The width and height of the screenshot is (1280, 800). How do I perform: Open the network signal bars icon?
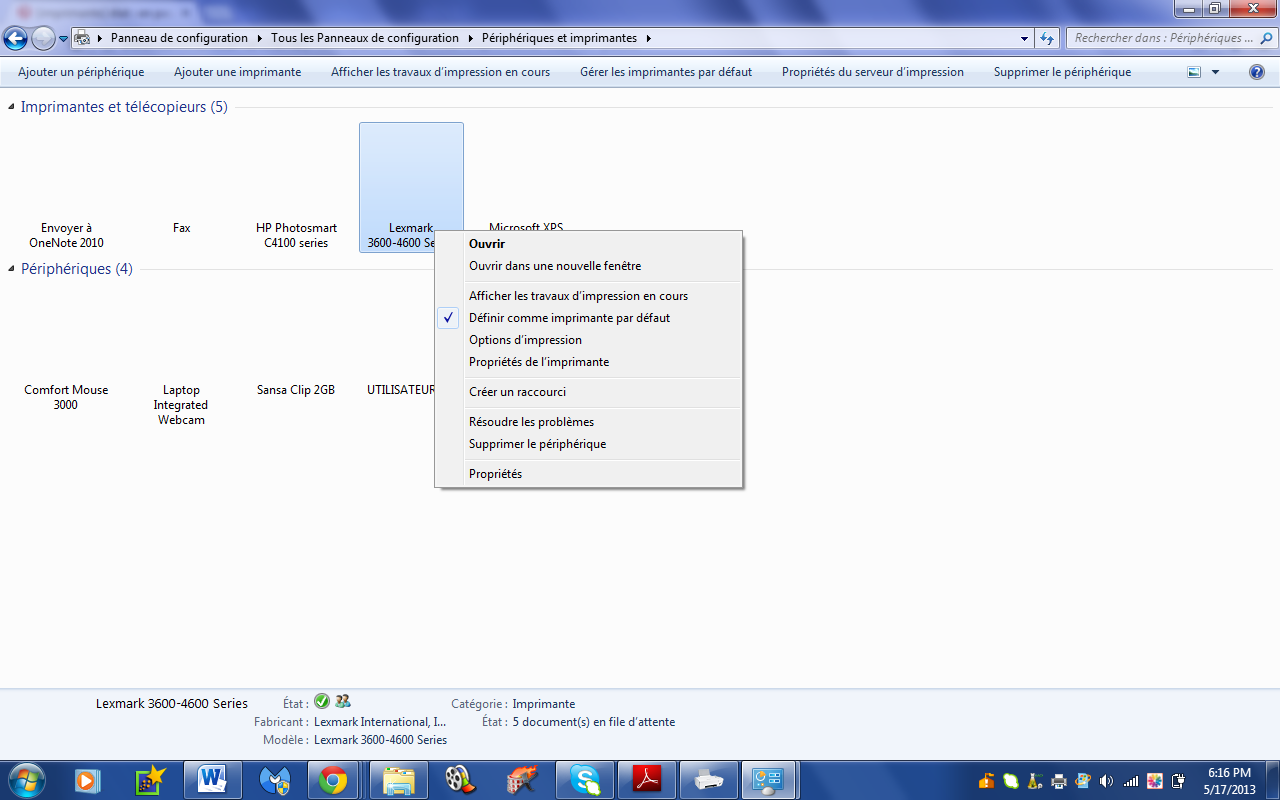point(1131,781)
